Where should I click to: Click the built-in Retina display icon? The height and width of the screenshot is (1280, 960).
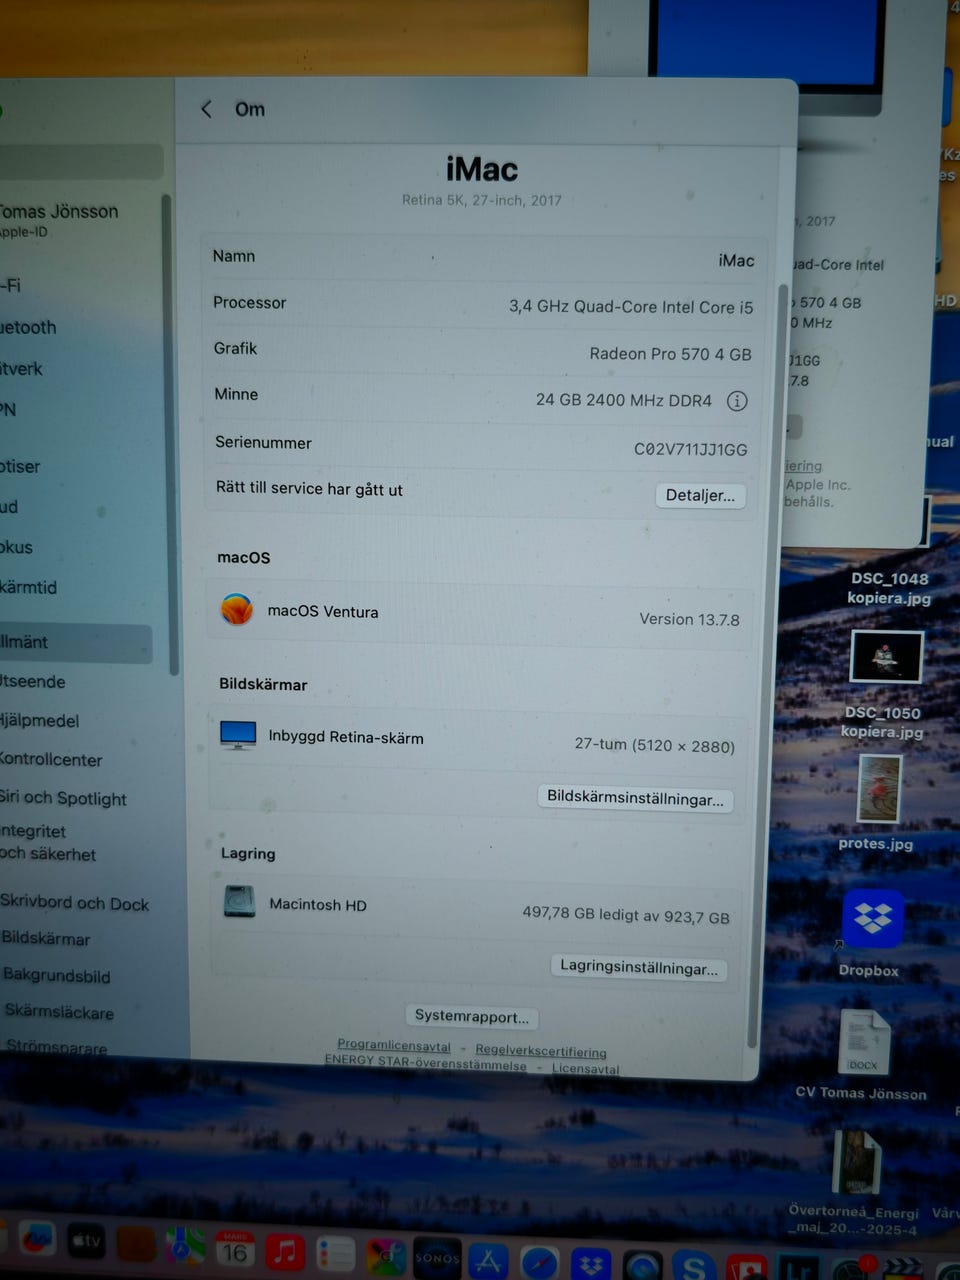click(x=238, y=735)
